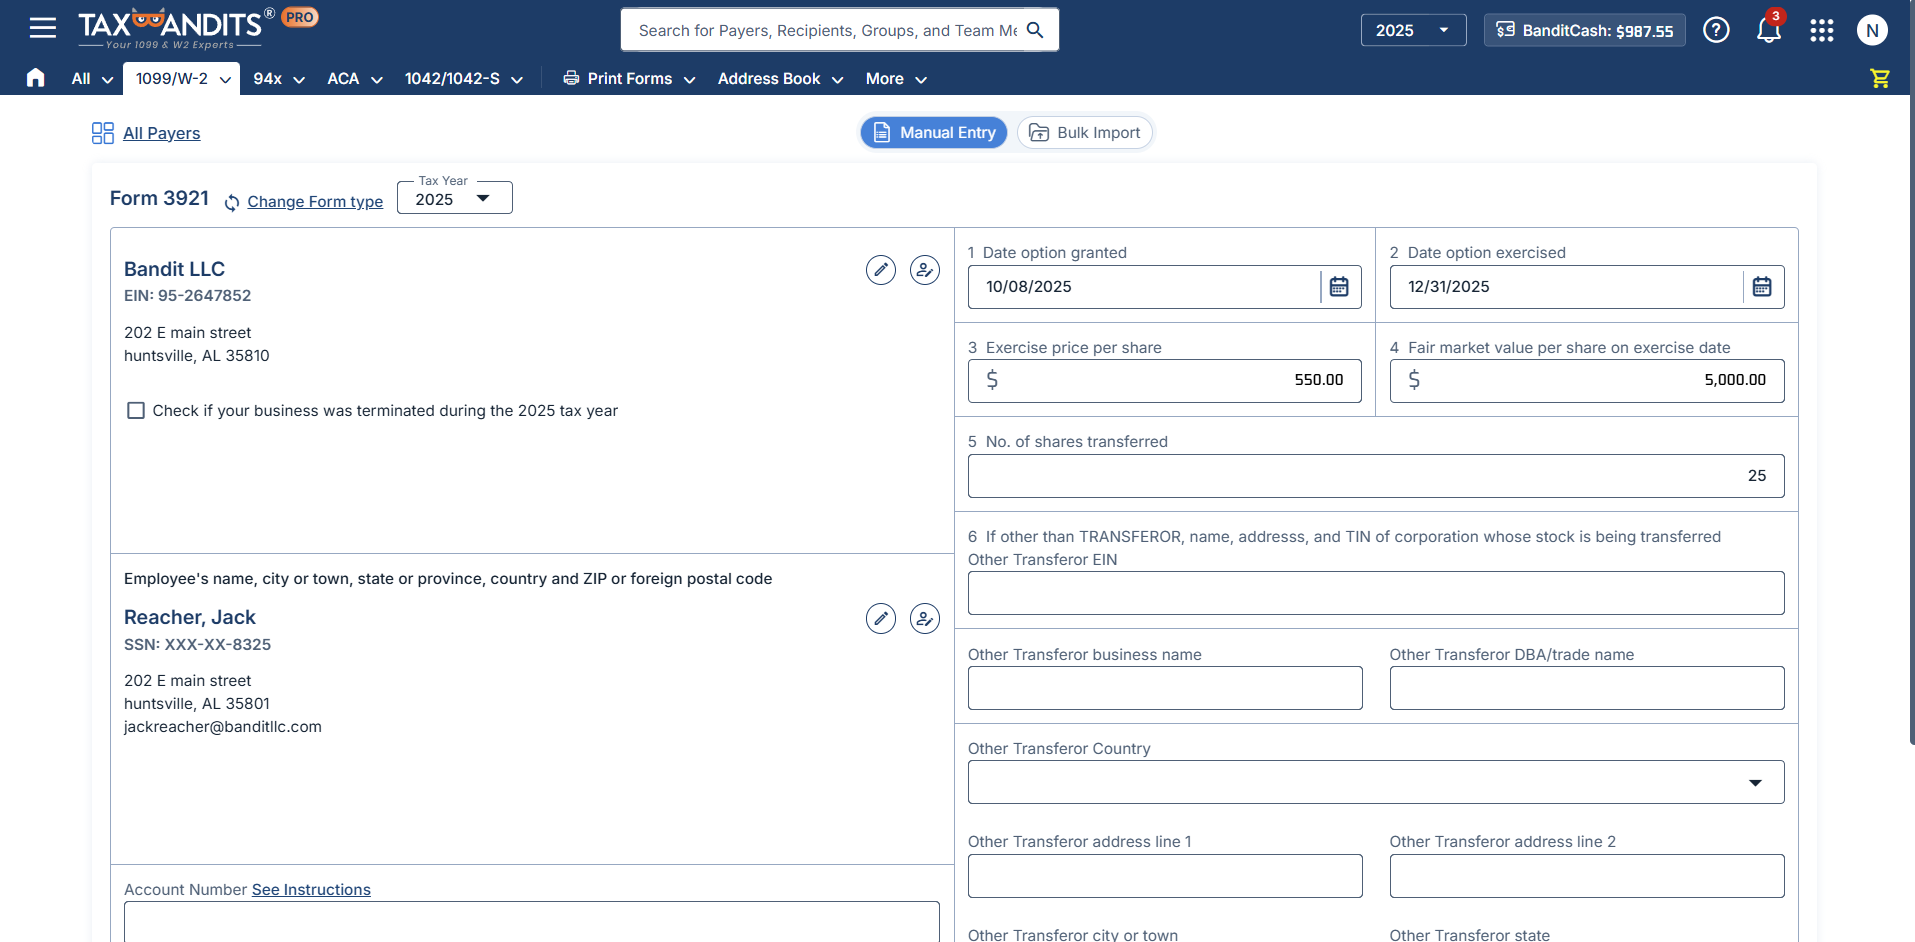Open the hamburger main menu

point(42,28)
